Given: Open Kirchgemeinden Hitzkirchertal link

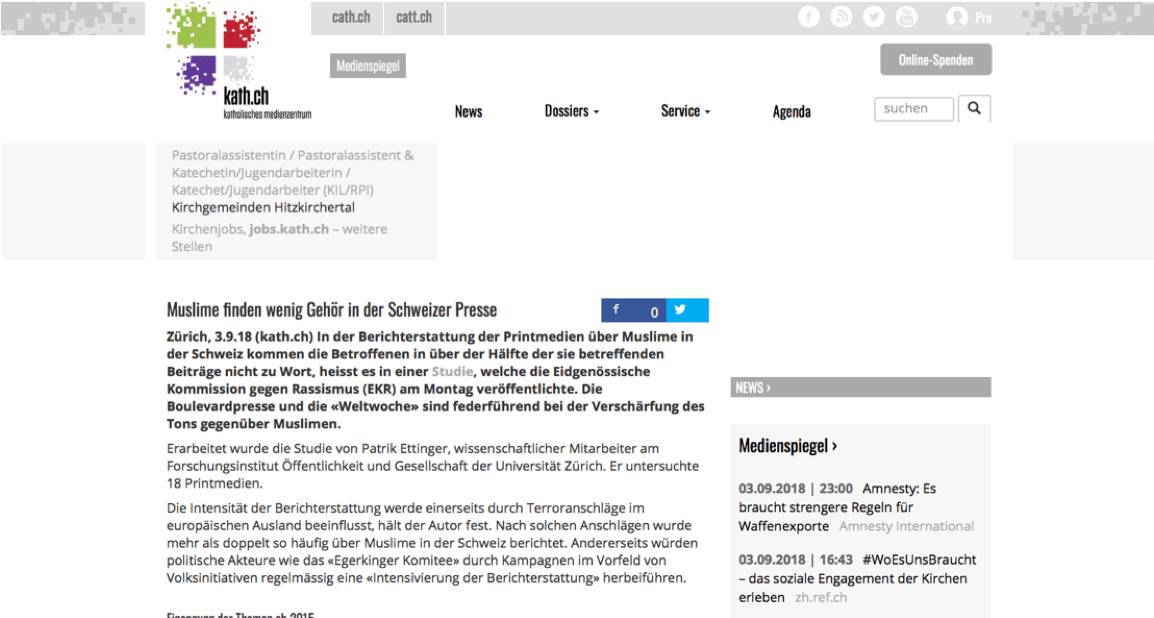Looking at the screenshot, I should pos(263,207).
